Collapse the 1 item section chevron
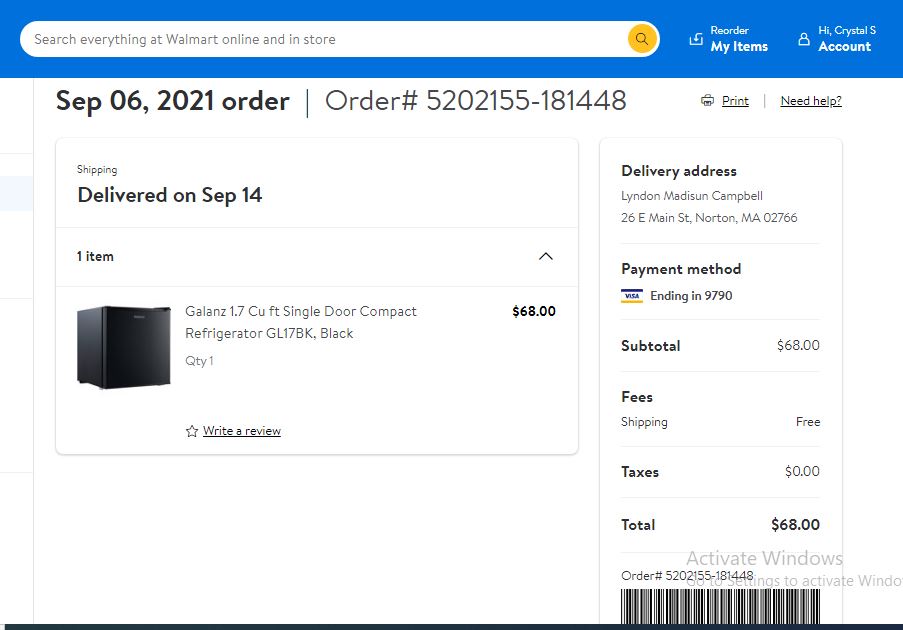Image resolution: width=903 pixels, height=630 pixels. pos(545,256)
